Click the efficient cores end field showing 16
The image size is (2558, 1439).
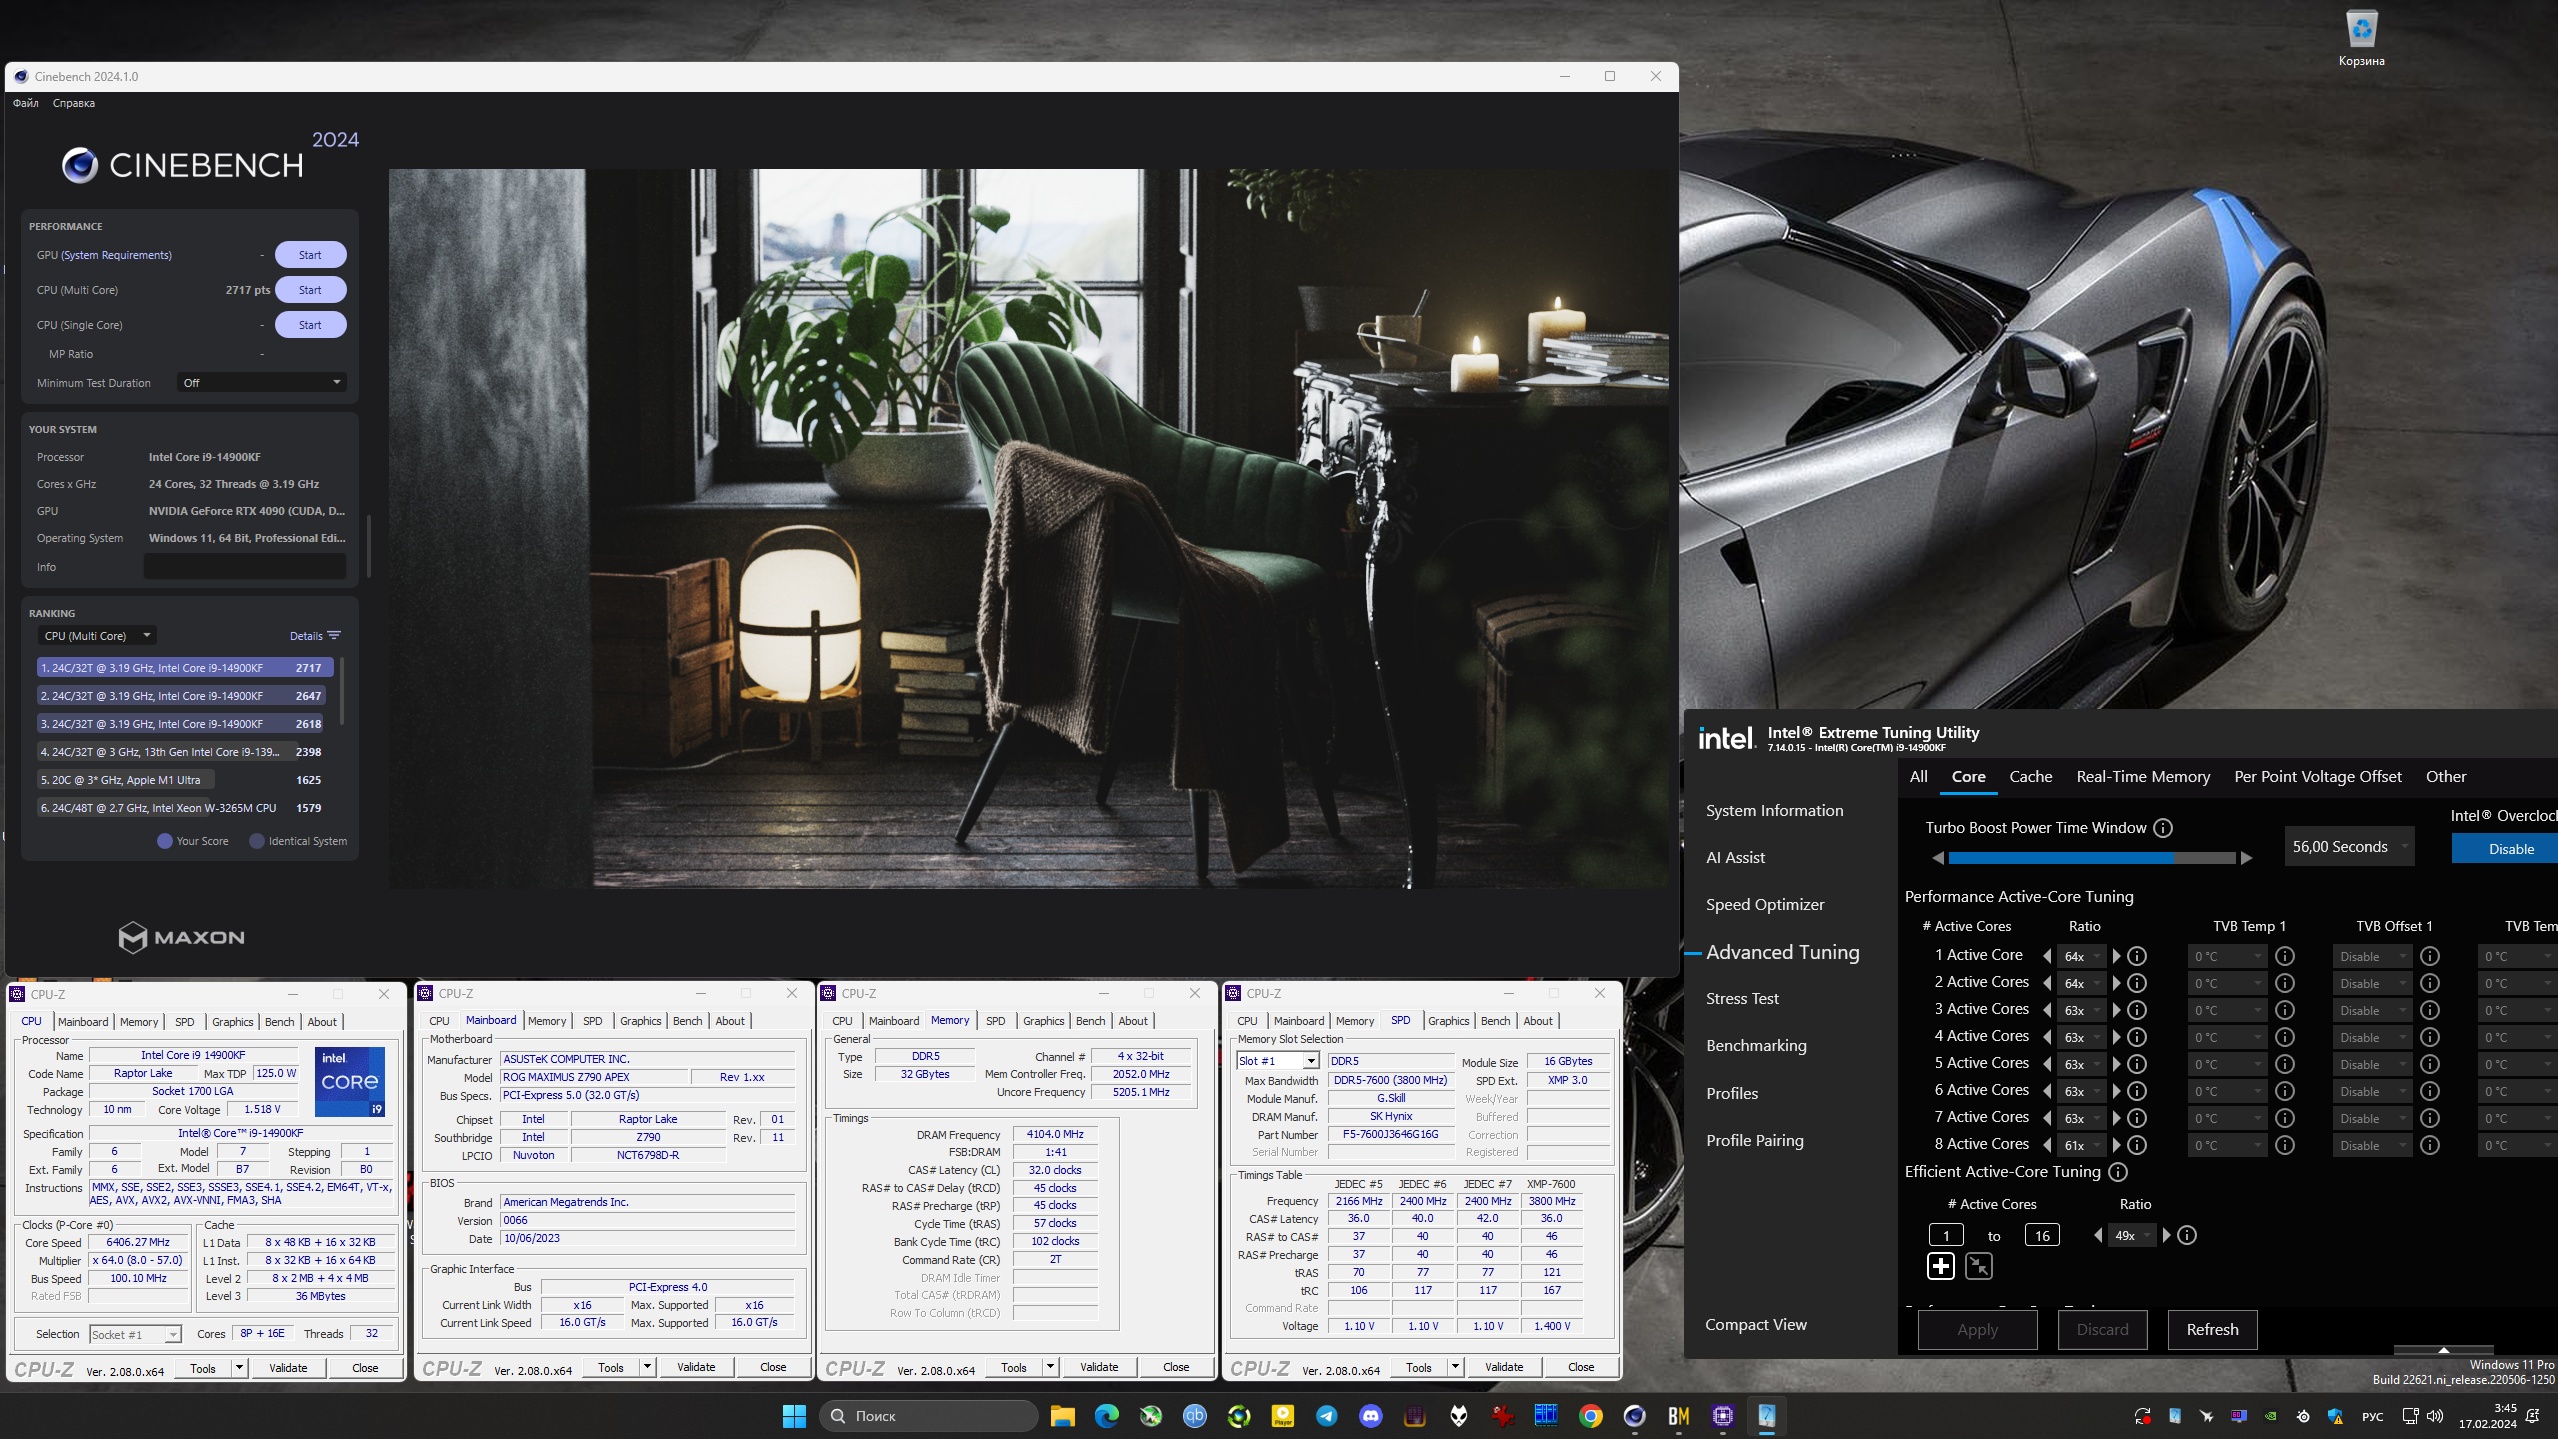[x=2042, y=1236]
